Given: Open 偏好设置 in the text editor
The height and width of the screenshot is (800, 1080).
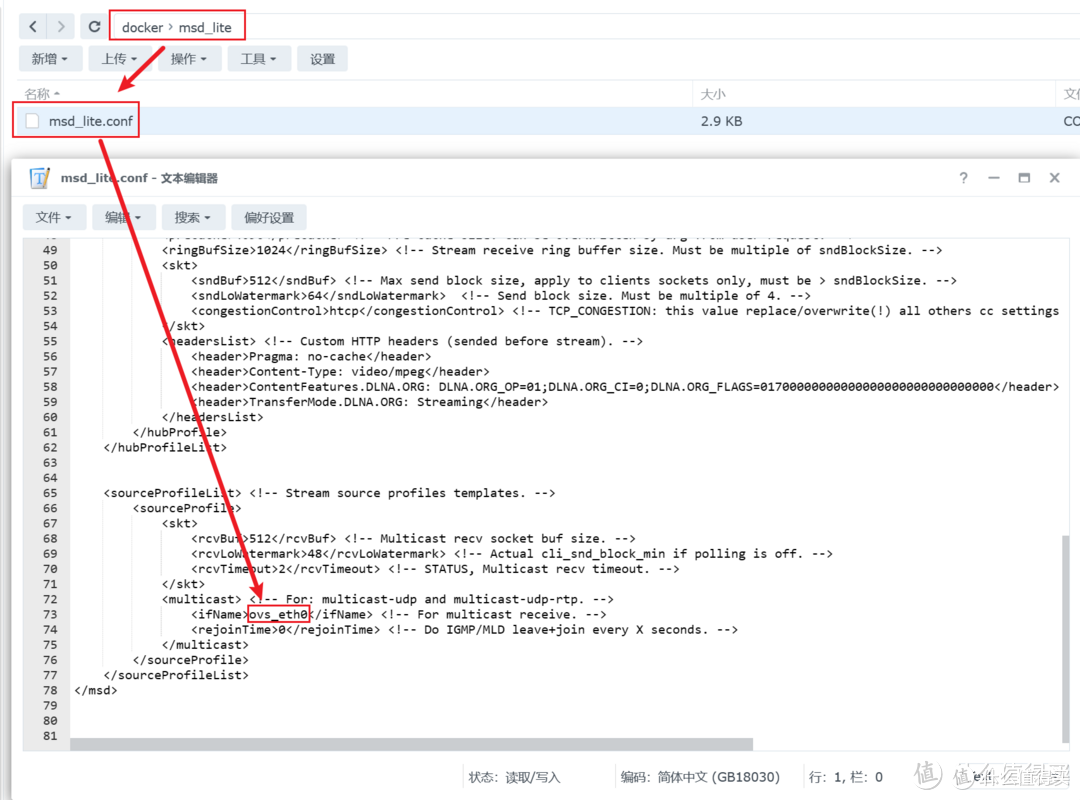Looking at the screenshot, I should point(267,217).
